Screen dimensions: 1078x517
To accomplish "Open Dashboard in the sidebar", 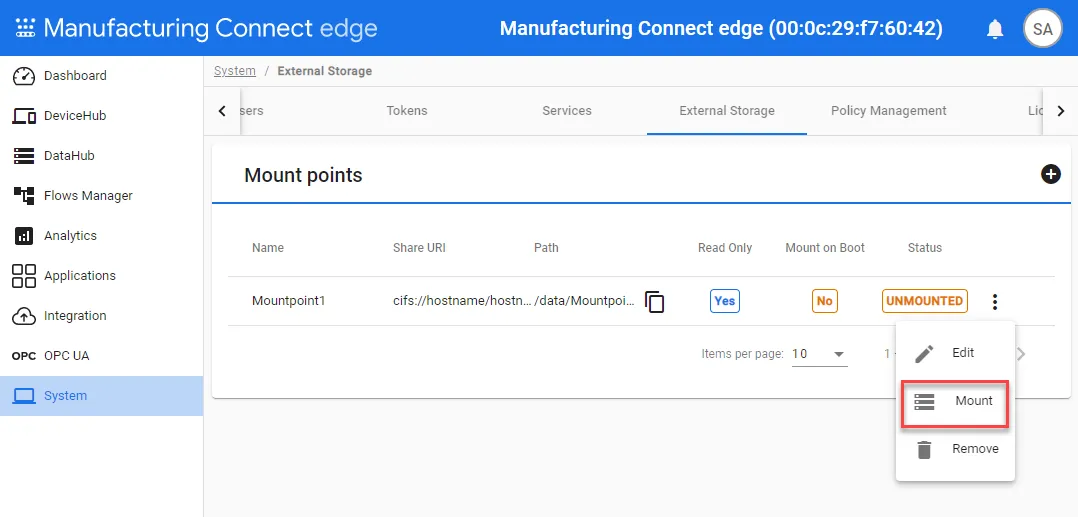I will tap(102, 76).
